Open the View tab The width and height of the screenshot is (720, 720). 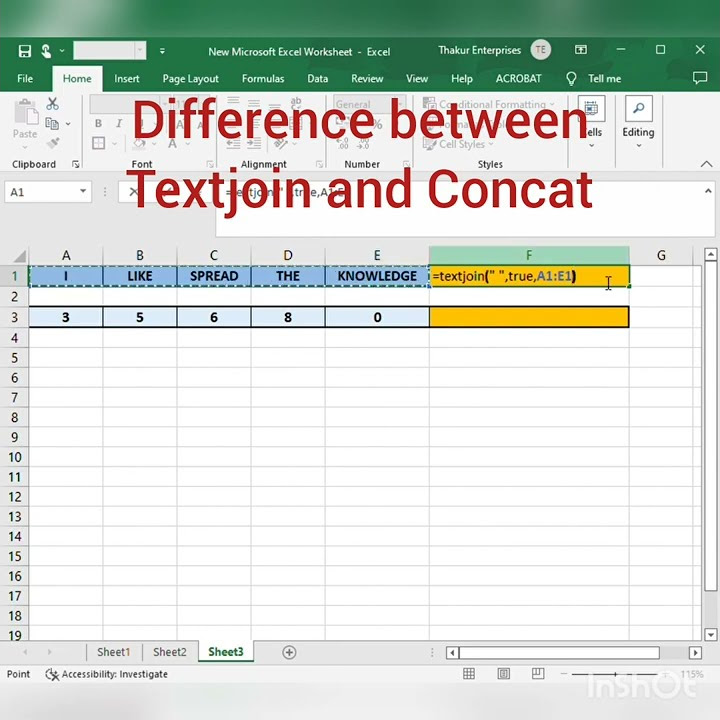(x=416, y=79)
